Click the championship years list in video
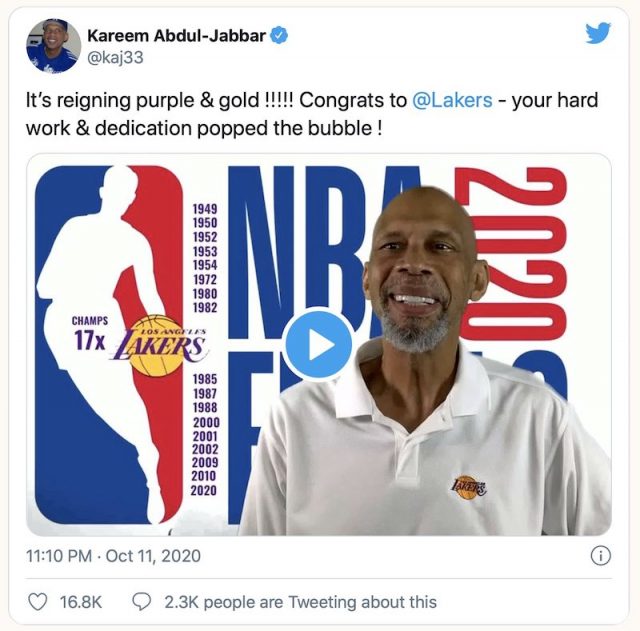 click(205, 350)
